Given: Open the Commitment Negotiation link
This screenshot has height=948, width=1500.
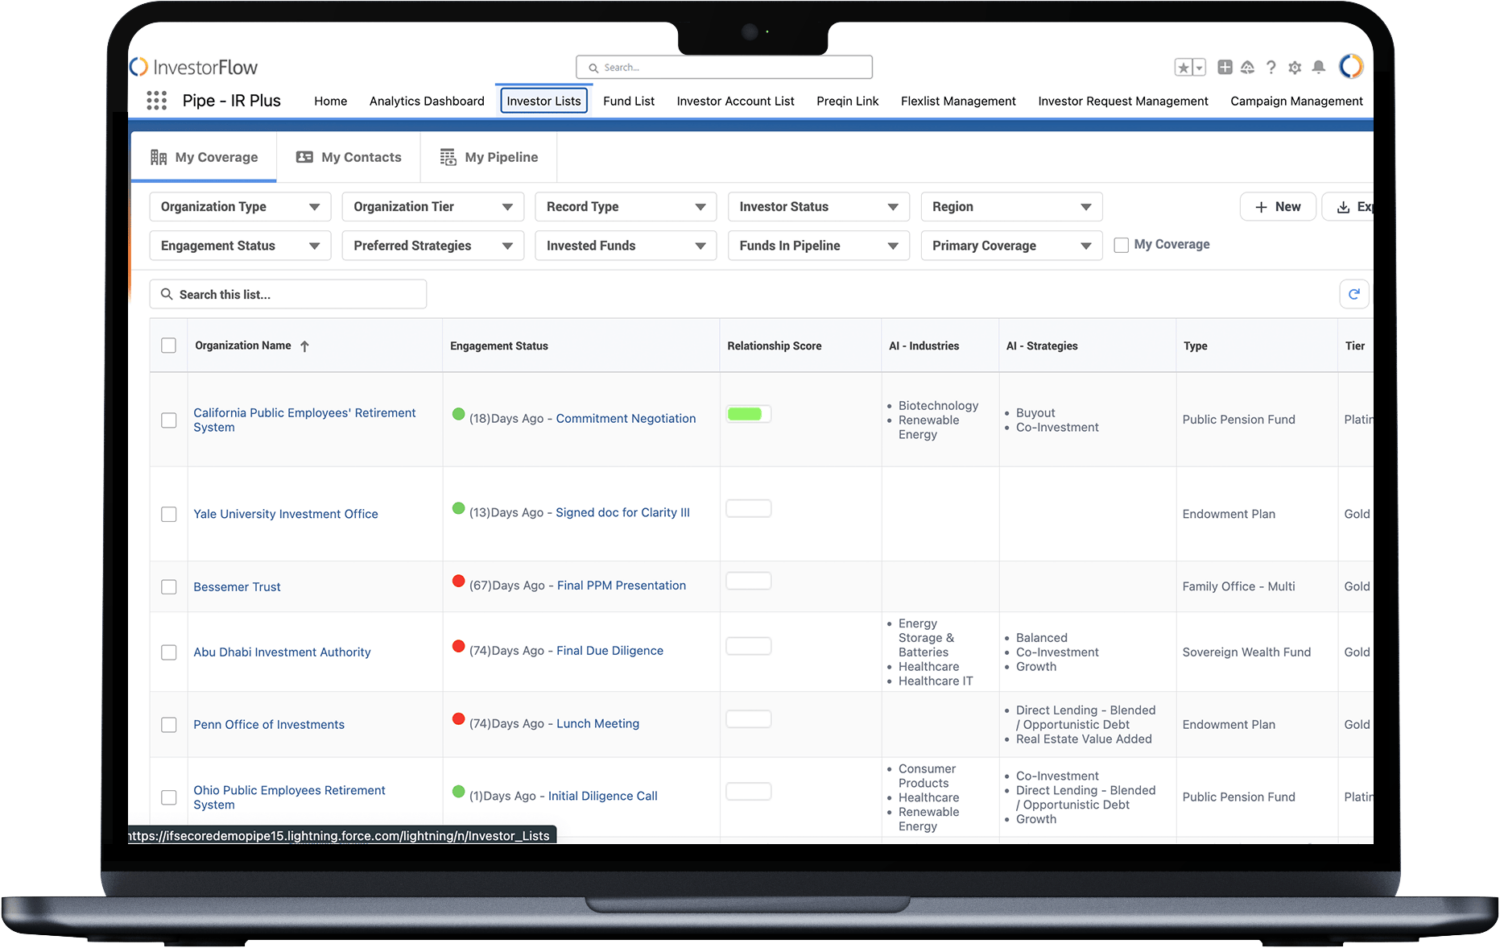Looking at the screenshot, I should pyautogui.click(x=626, y=419).
